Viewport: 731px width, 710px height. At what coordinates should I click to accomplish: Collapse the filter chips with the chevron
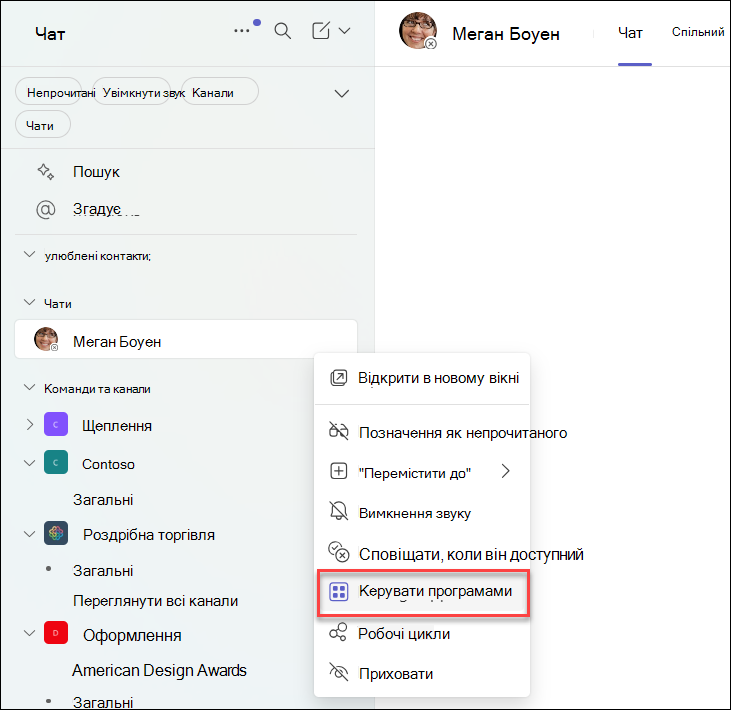click(x=342, y=93)
